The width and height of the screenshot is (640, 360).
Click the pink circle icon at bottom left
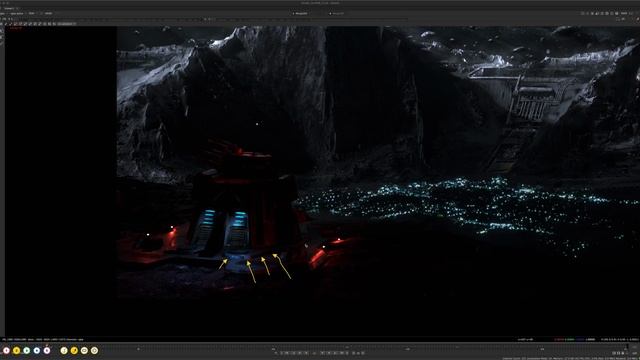[6, 350]
